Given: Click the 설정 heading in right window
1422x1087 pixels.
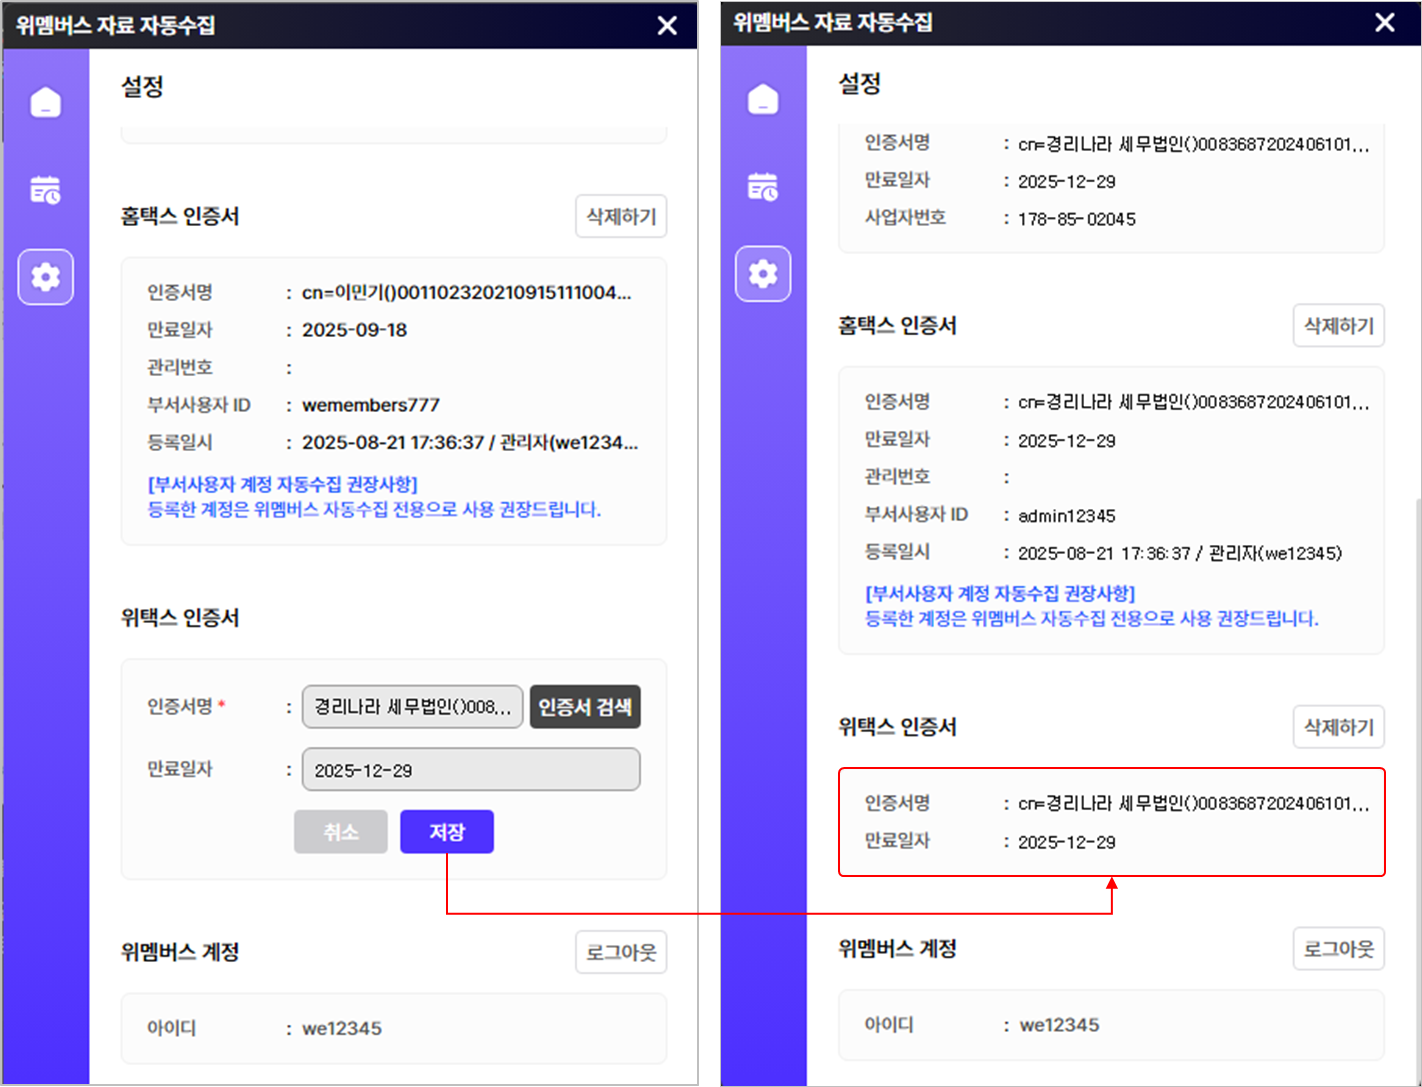Looking at the screenshot, I should click(x=859, y=84).
